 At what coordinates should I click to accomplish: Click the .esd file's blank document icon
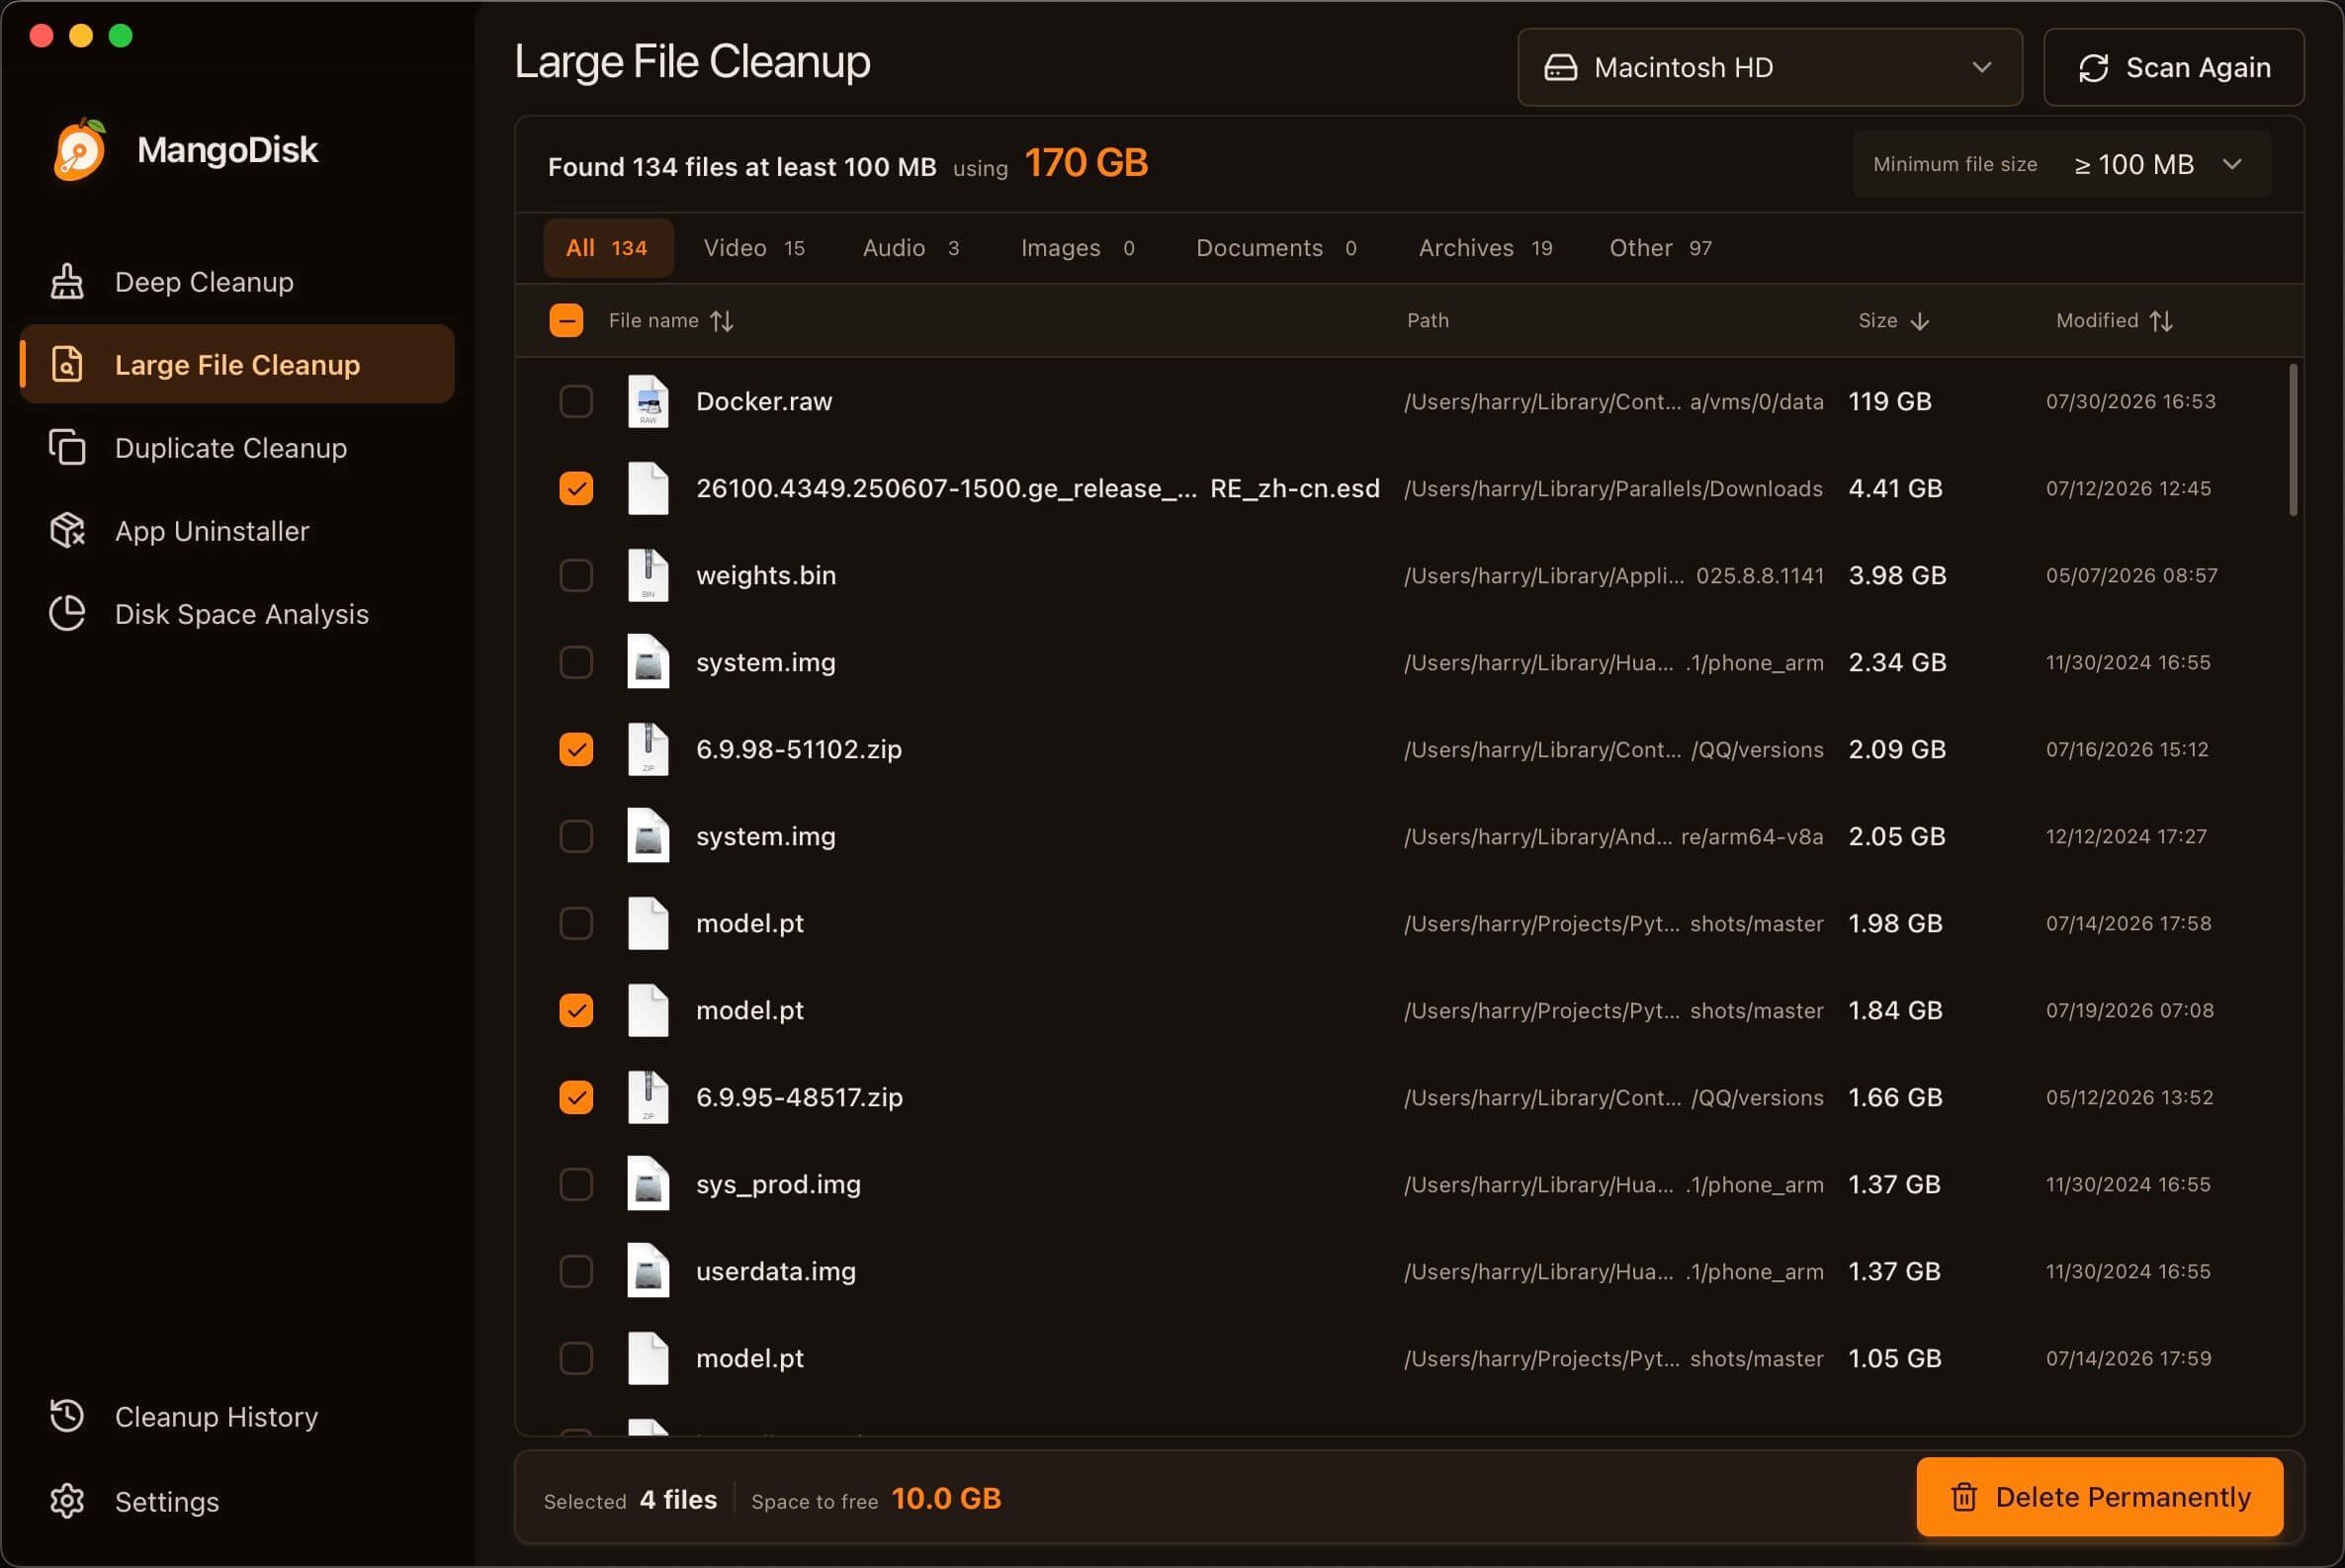(648, 488)
